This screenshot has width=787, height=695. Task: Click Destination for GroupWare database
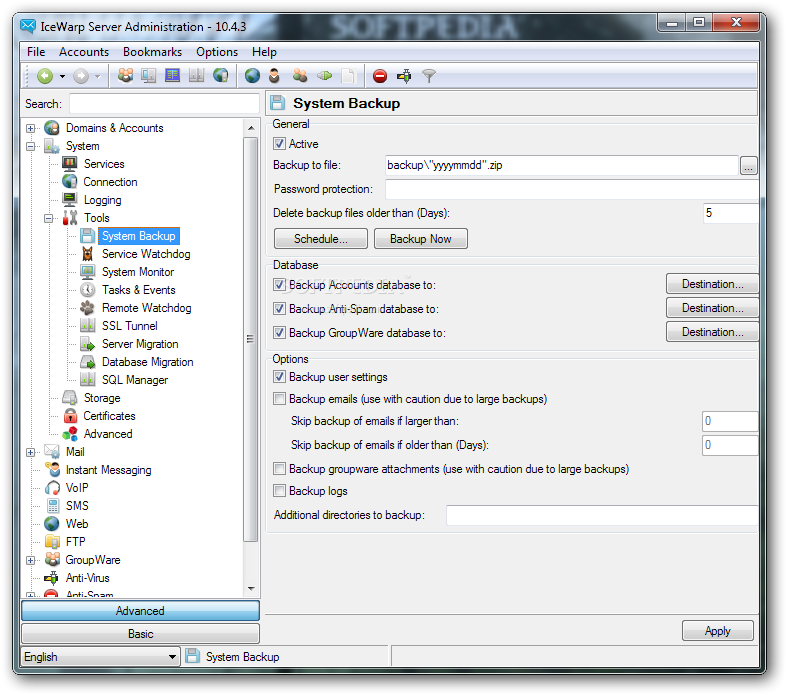pyautogui.click(x=712, y=332)
